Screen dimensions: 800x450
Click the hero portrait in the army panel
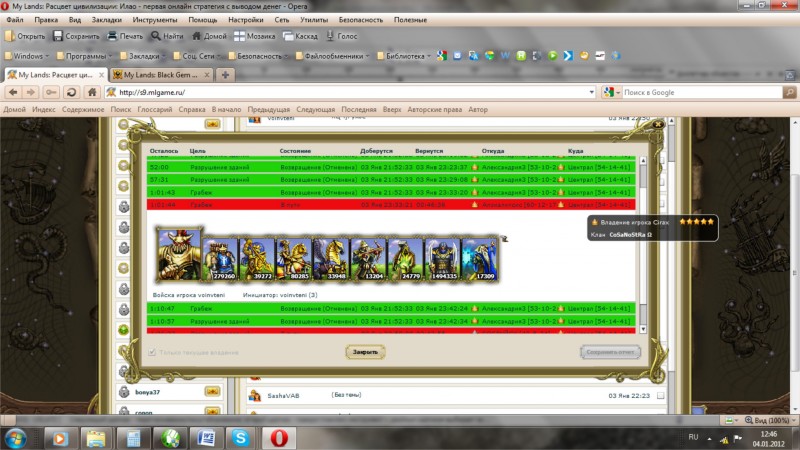tap(179, 254)
